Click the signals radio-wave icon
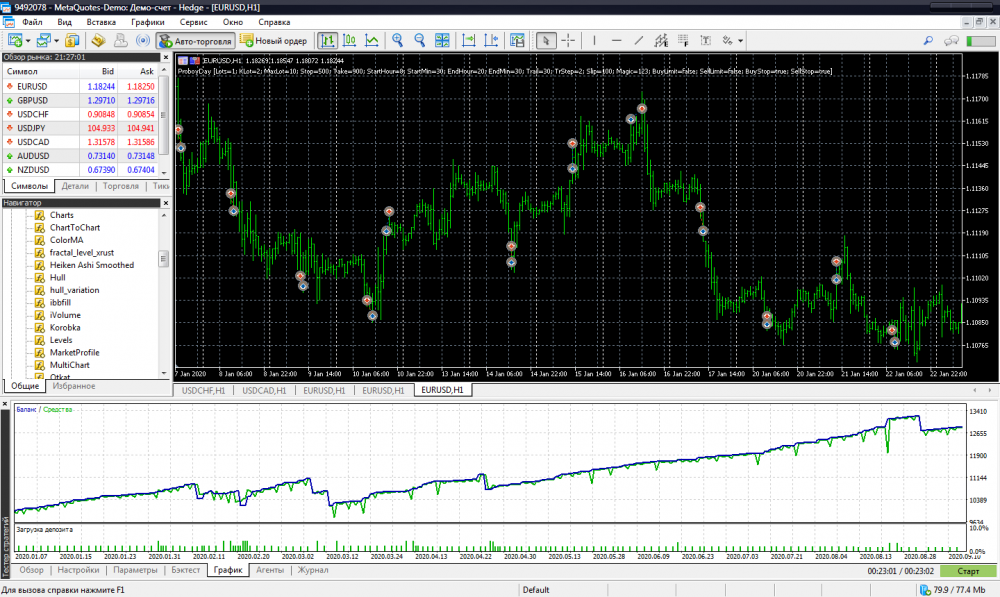The height and width of the screenshot is (597, 1000). 143,41
